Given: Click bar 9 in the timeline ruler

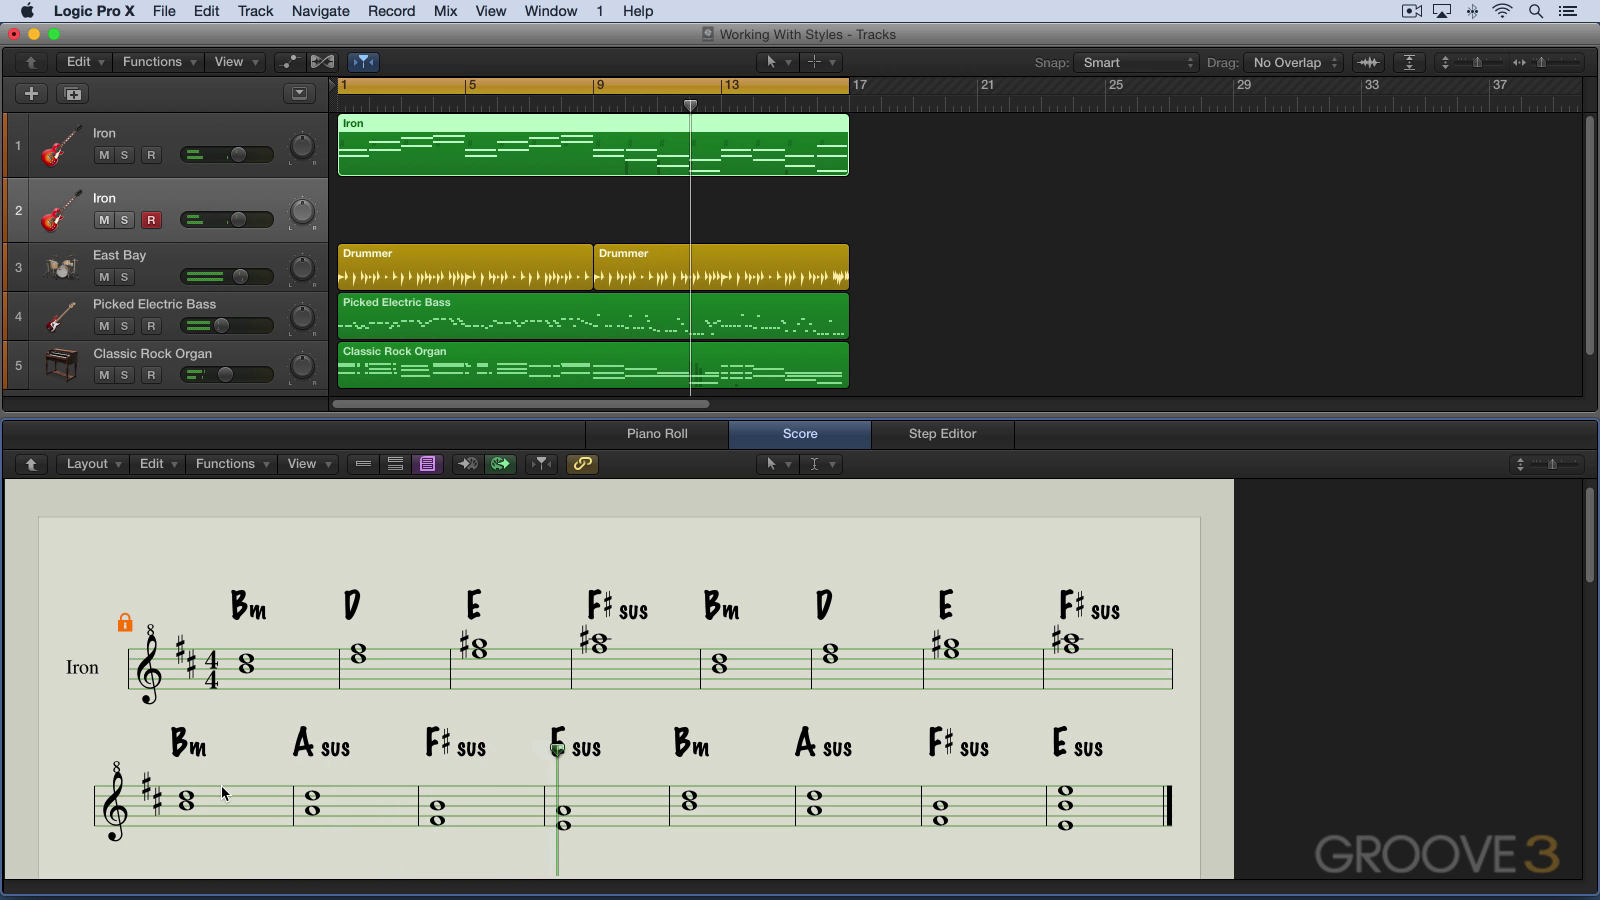Looking at the screenshot, I should [x=600, y=86].
